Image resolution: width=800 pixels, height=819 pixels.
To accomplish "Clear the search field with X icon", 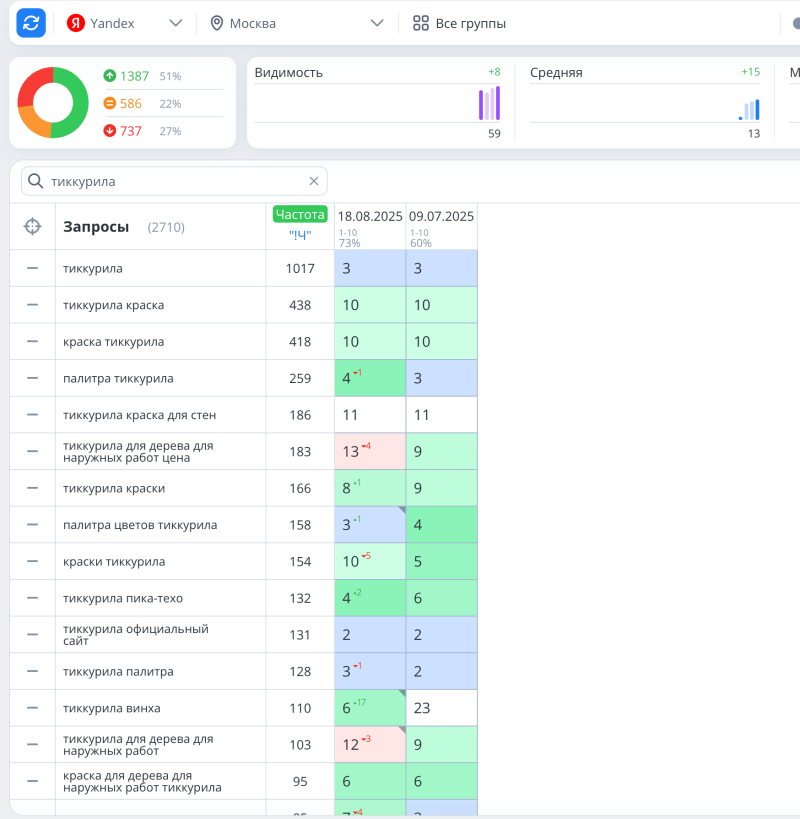I will 313,181.
